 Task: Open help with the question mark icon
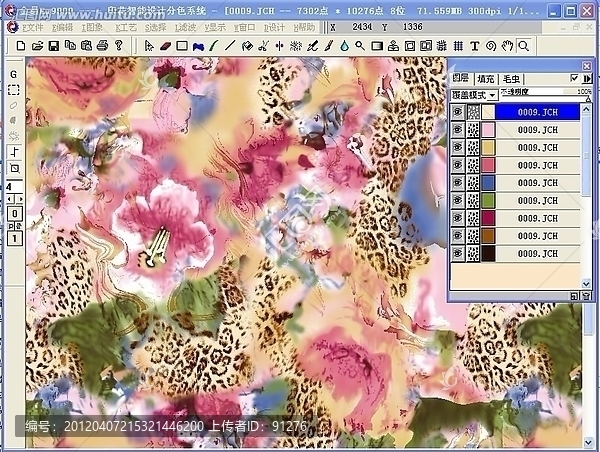point(119,46)
